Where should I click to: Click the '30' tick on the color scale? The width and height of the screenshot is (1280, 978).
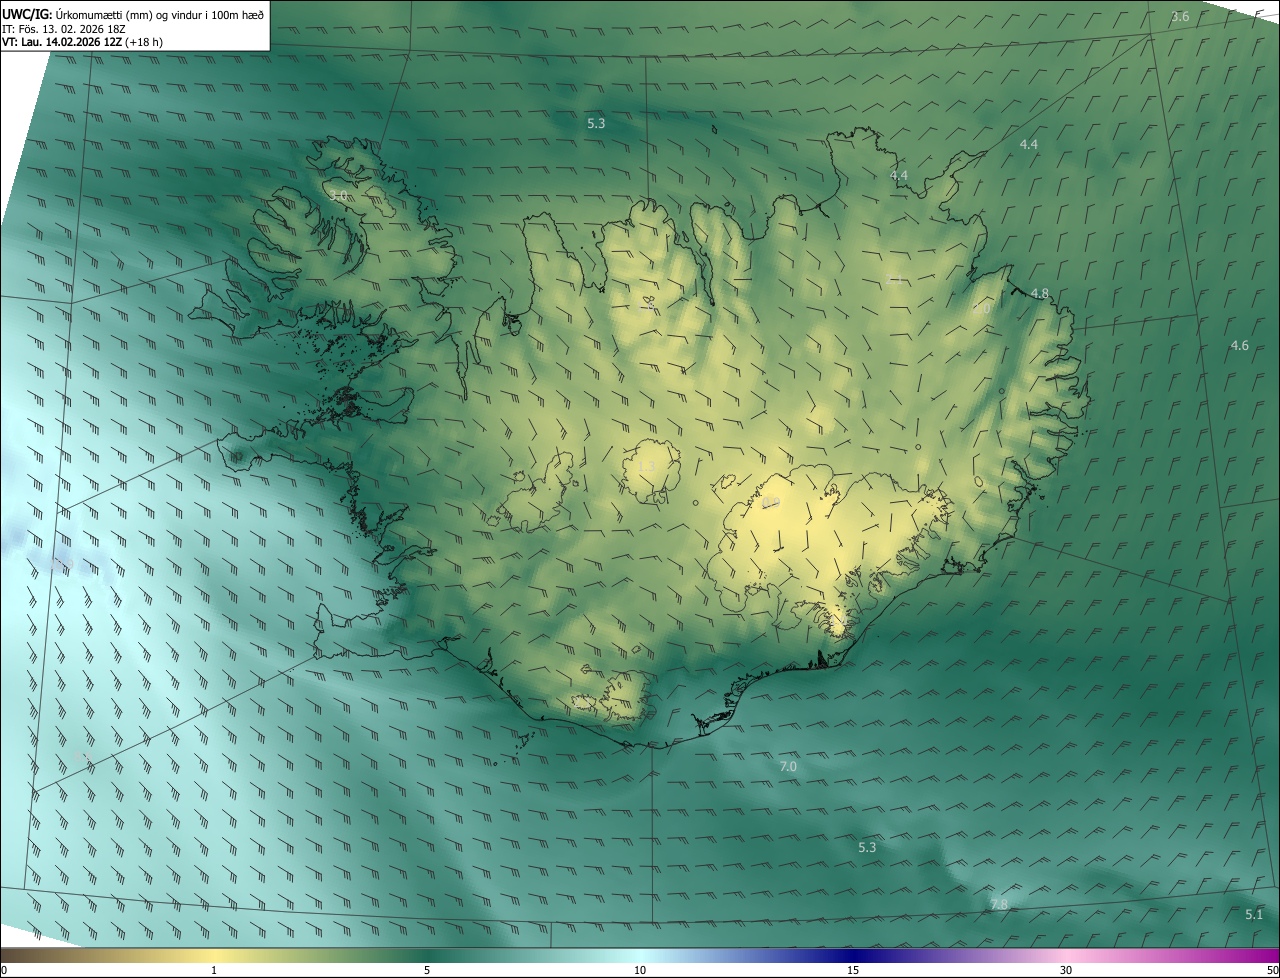pyautogui.click(x=1066, y=970)
